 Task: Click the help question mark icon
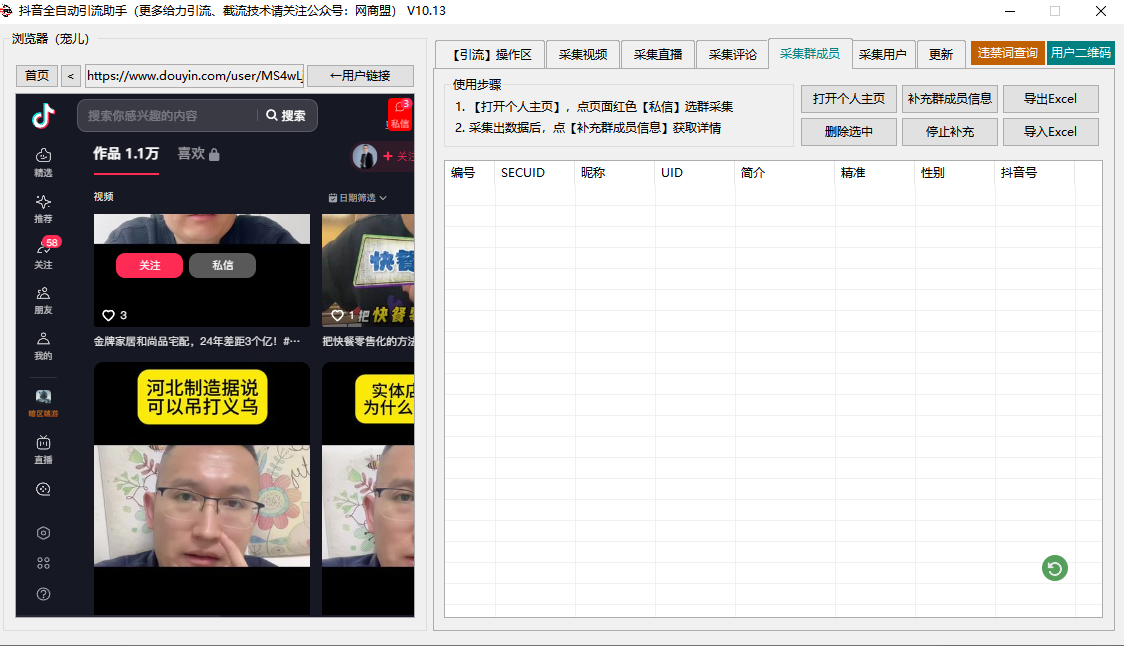point(43,594)
